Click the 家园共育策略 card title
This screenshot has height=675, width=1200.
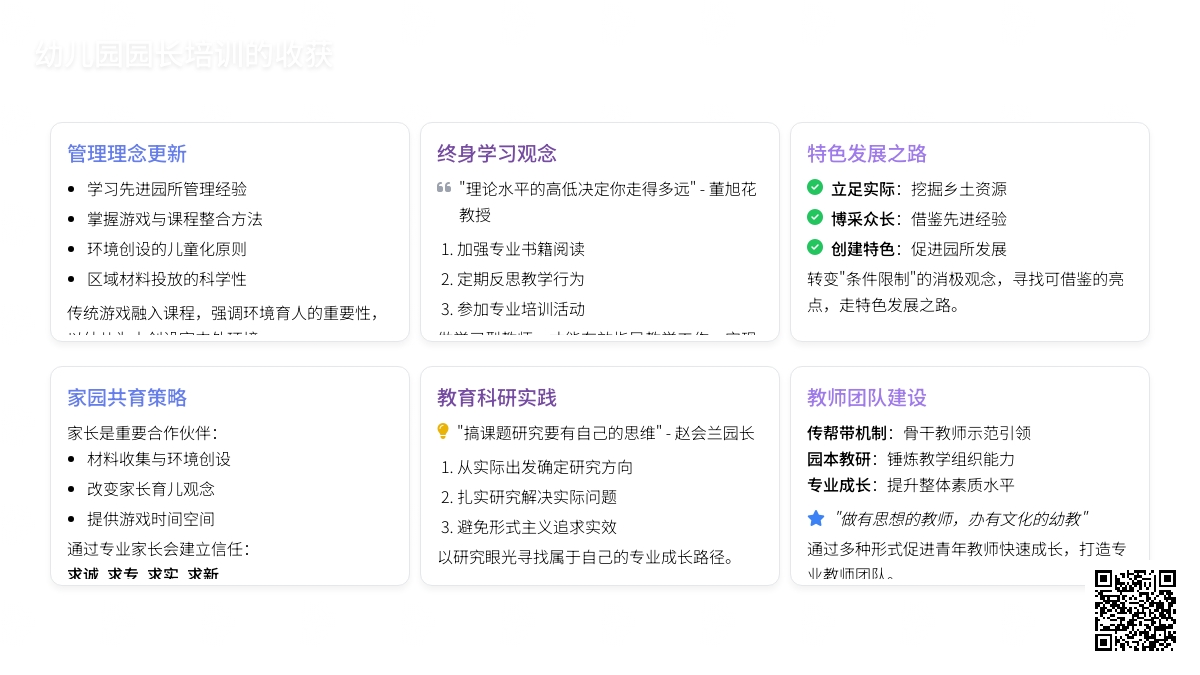click(127, 398)
